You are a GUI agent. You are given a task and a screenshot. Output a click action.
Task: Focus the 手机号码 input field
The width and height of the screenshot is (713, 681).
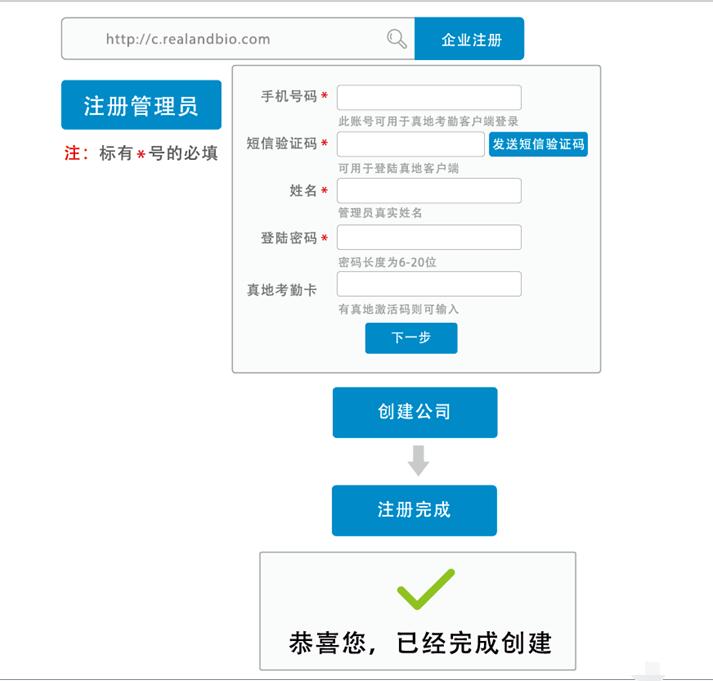(429, 97)
